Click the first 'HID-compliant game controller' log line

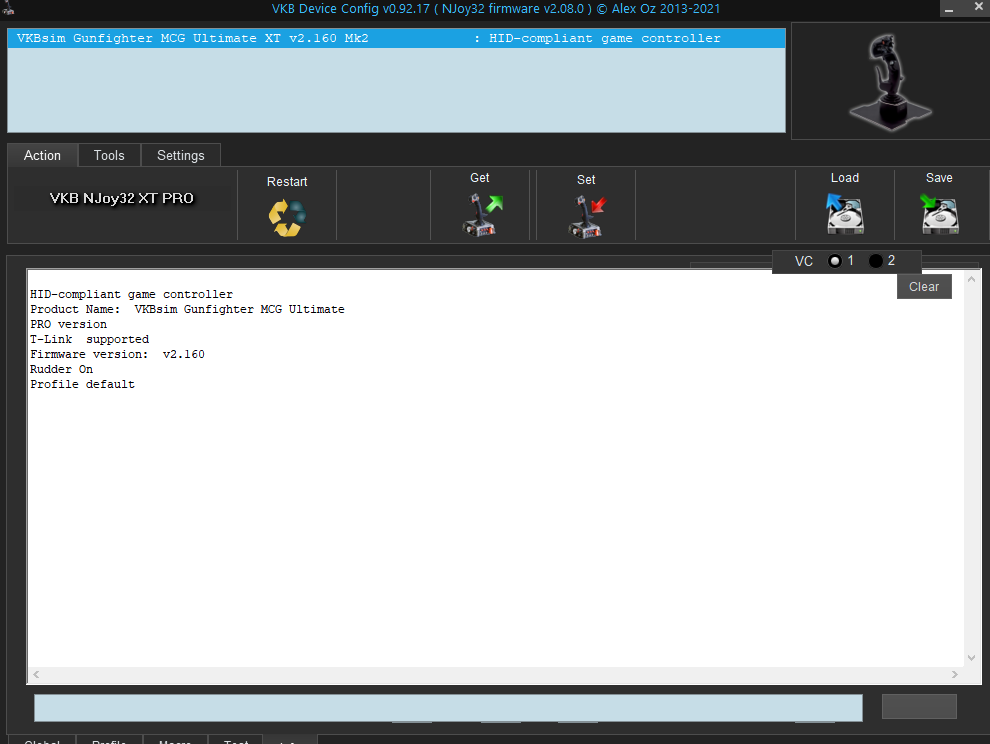point(131,294)
